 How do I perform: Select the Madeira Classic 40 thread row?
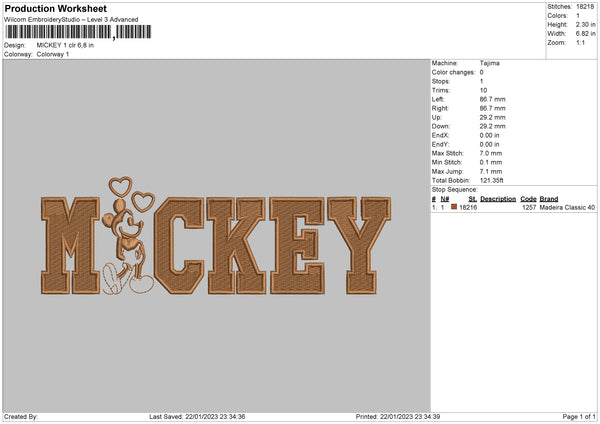click(514, 207)
